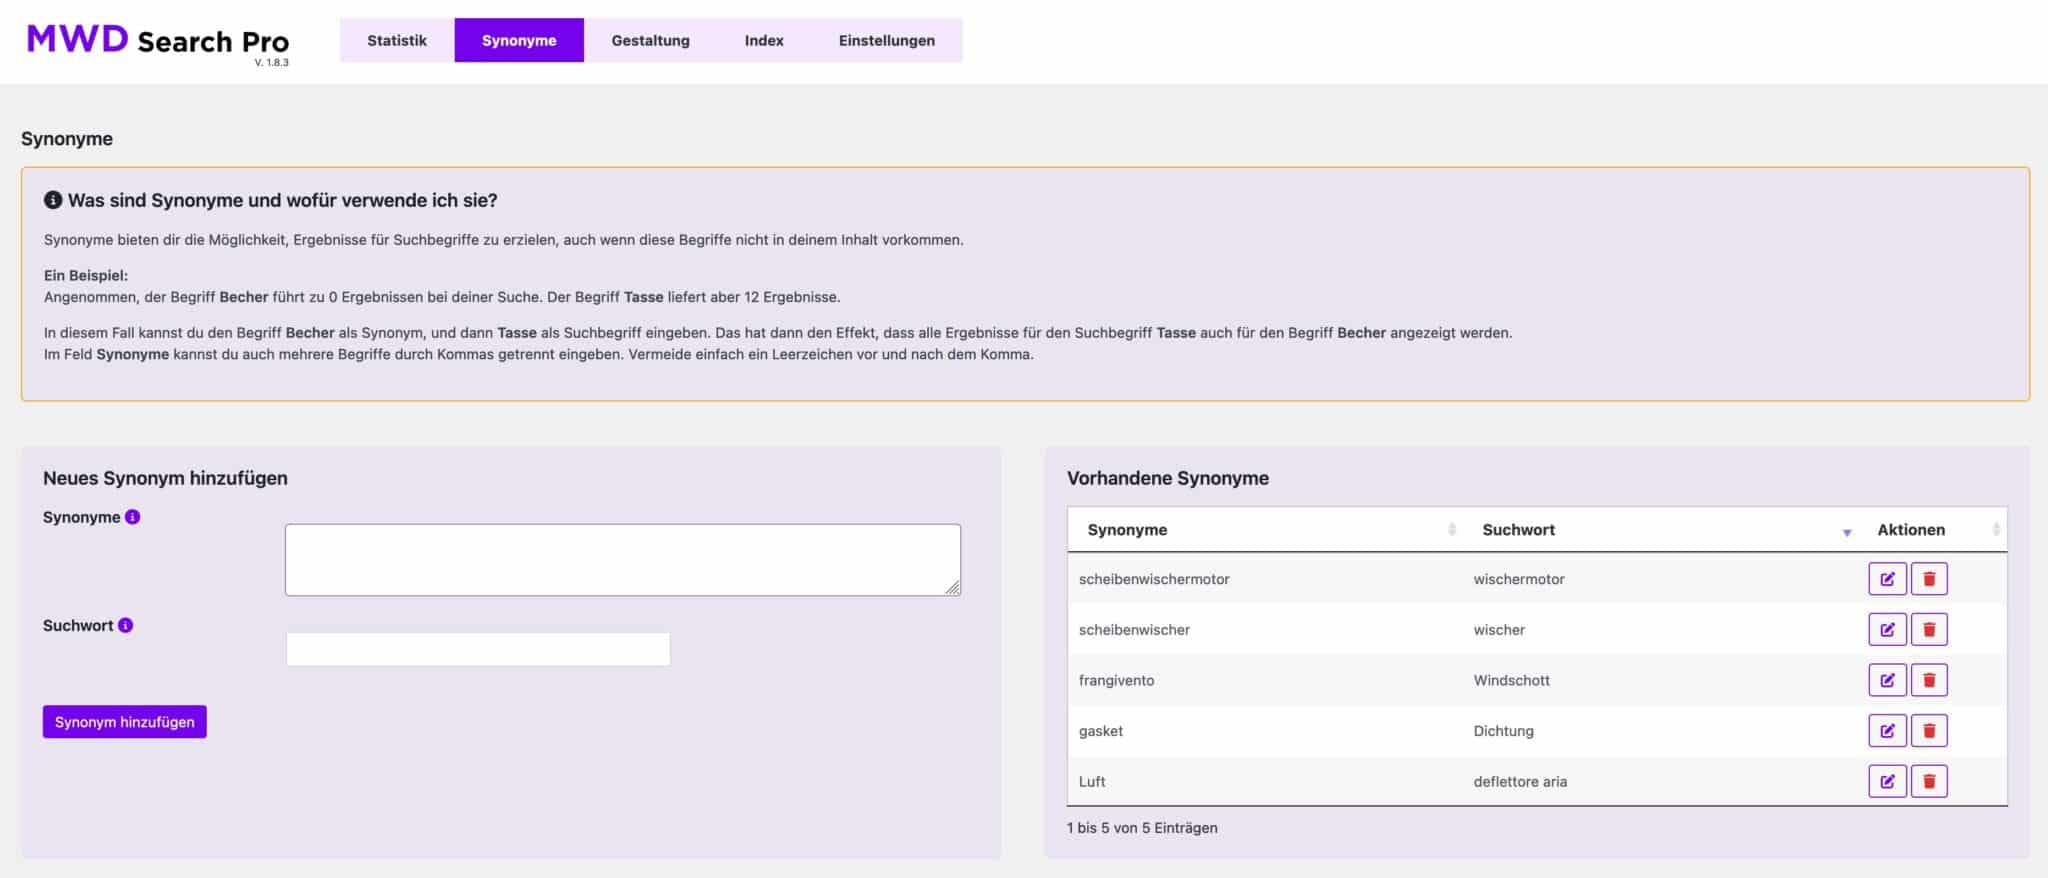Click the 'wischer' Suchwort cell
The height and width of the screenshot is (878, 2048).
[x=1499, y=630]
